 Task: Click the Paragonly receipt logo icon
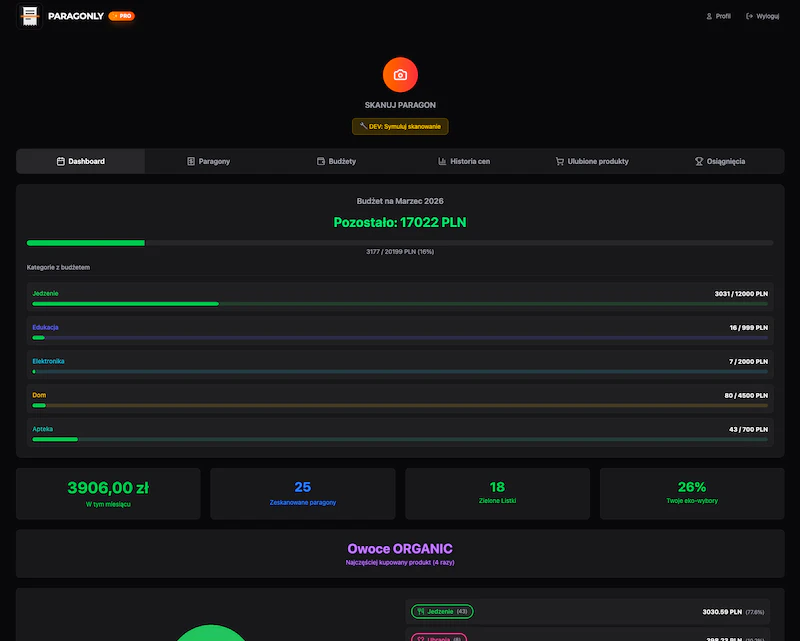(x=30, y=16)
